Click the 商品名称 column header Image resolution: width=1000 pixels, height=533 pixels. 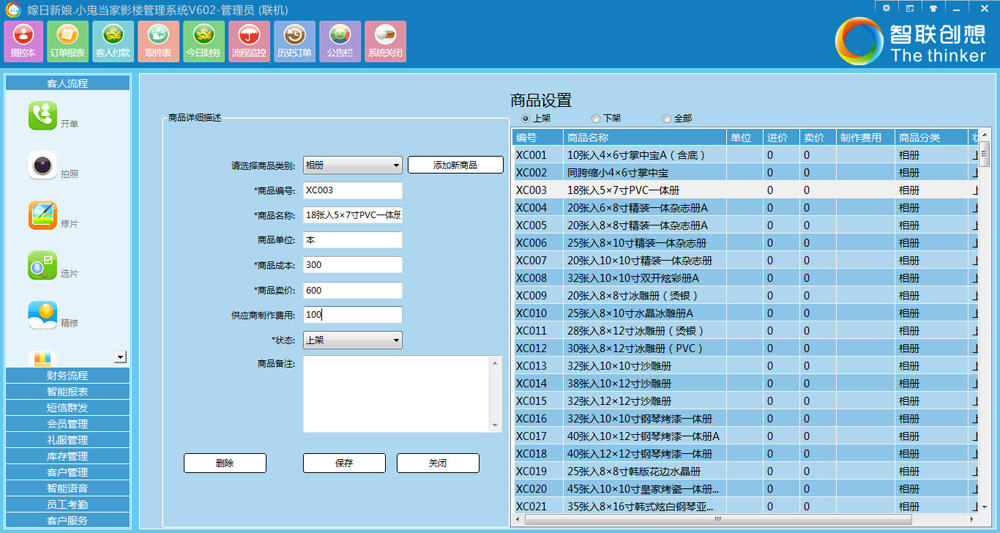point(644,138)
